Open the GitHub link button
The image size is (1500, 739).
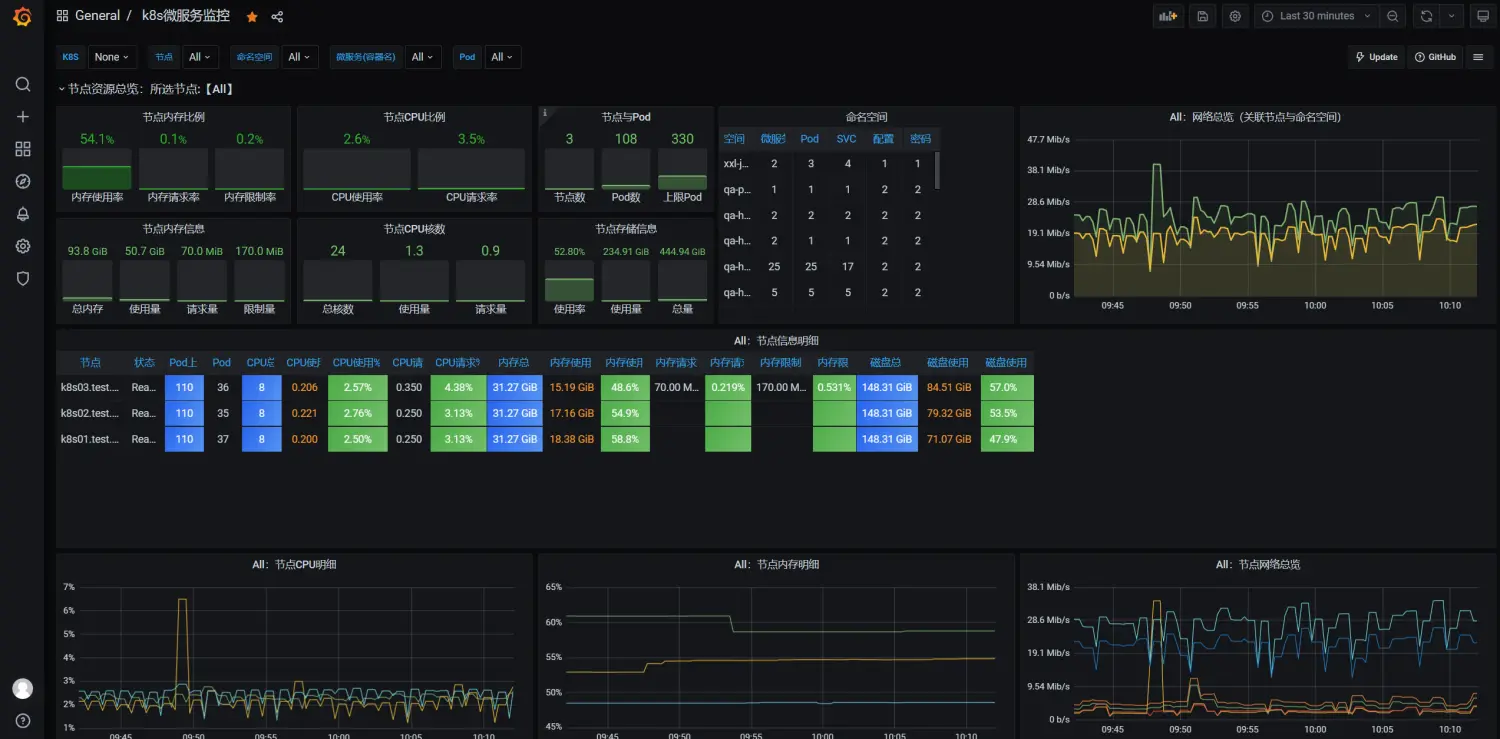pyautogui.click(x=1435, y=57)
